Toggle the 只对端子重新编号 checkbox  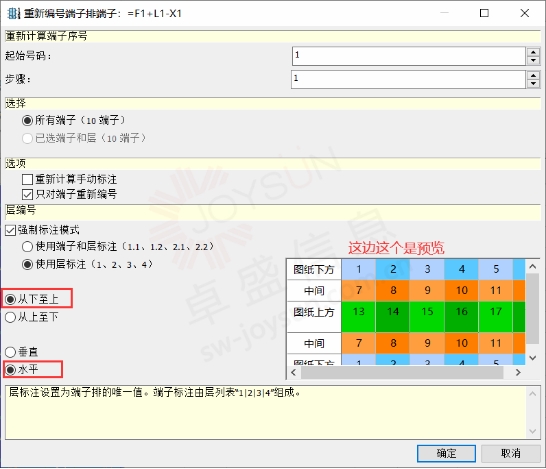(x=27, y=194)
